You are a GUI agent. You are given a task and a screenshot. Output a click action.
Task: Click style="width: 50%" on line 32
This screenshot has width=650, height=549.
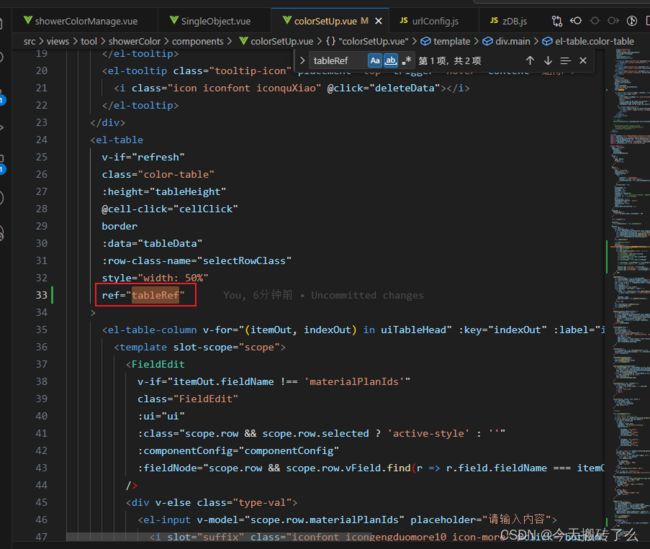(x=155, y=278)
